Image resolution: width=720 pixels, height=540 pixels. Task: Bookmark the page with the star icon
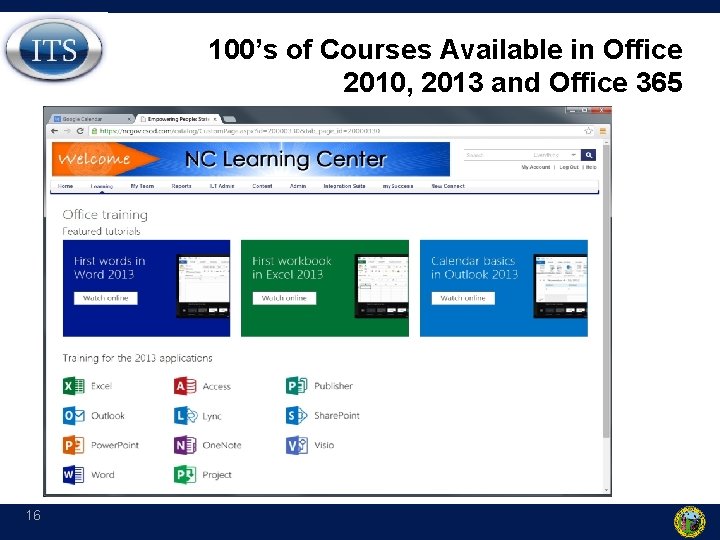click(x=588, y=131)
